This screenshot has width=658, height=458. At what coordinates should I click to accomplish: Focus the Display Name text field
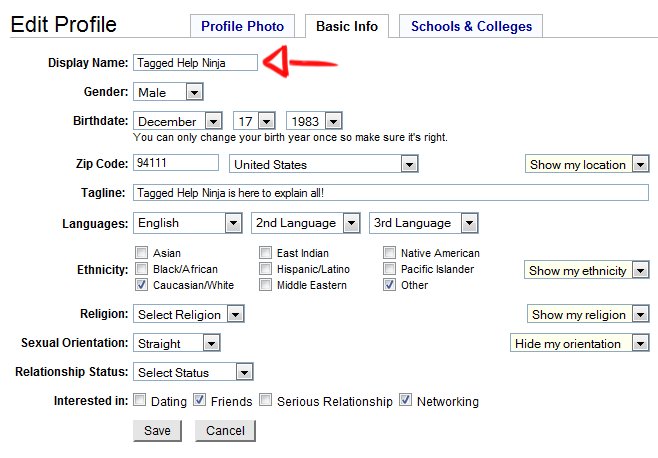[196, 63]
